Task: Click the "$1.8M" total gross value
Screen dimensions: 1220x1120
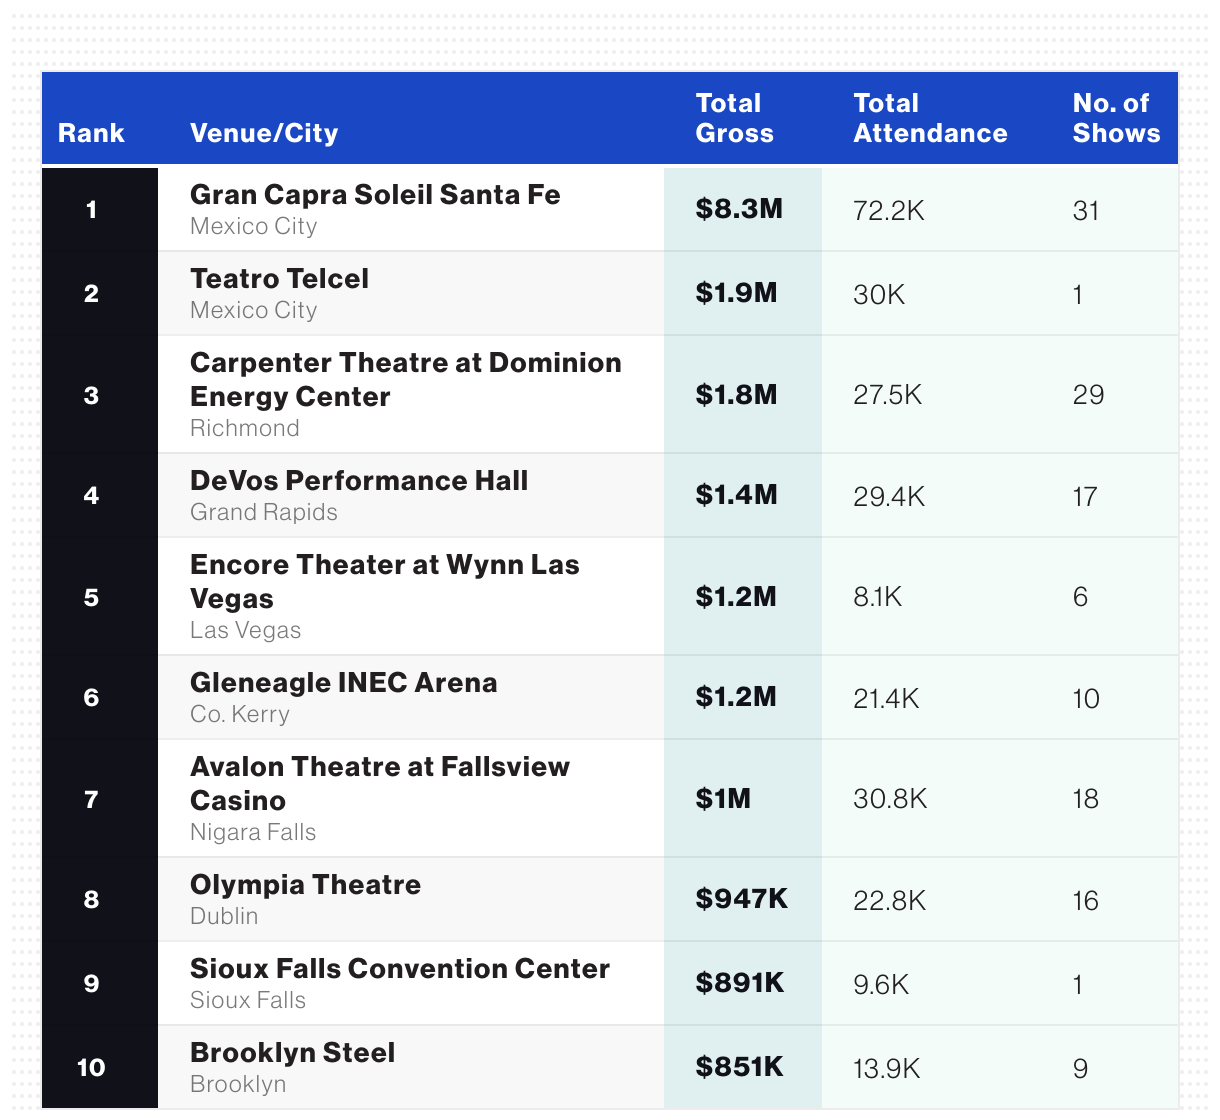Action: [x=736, y=395]
